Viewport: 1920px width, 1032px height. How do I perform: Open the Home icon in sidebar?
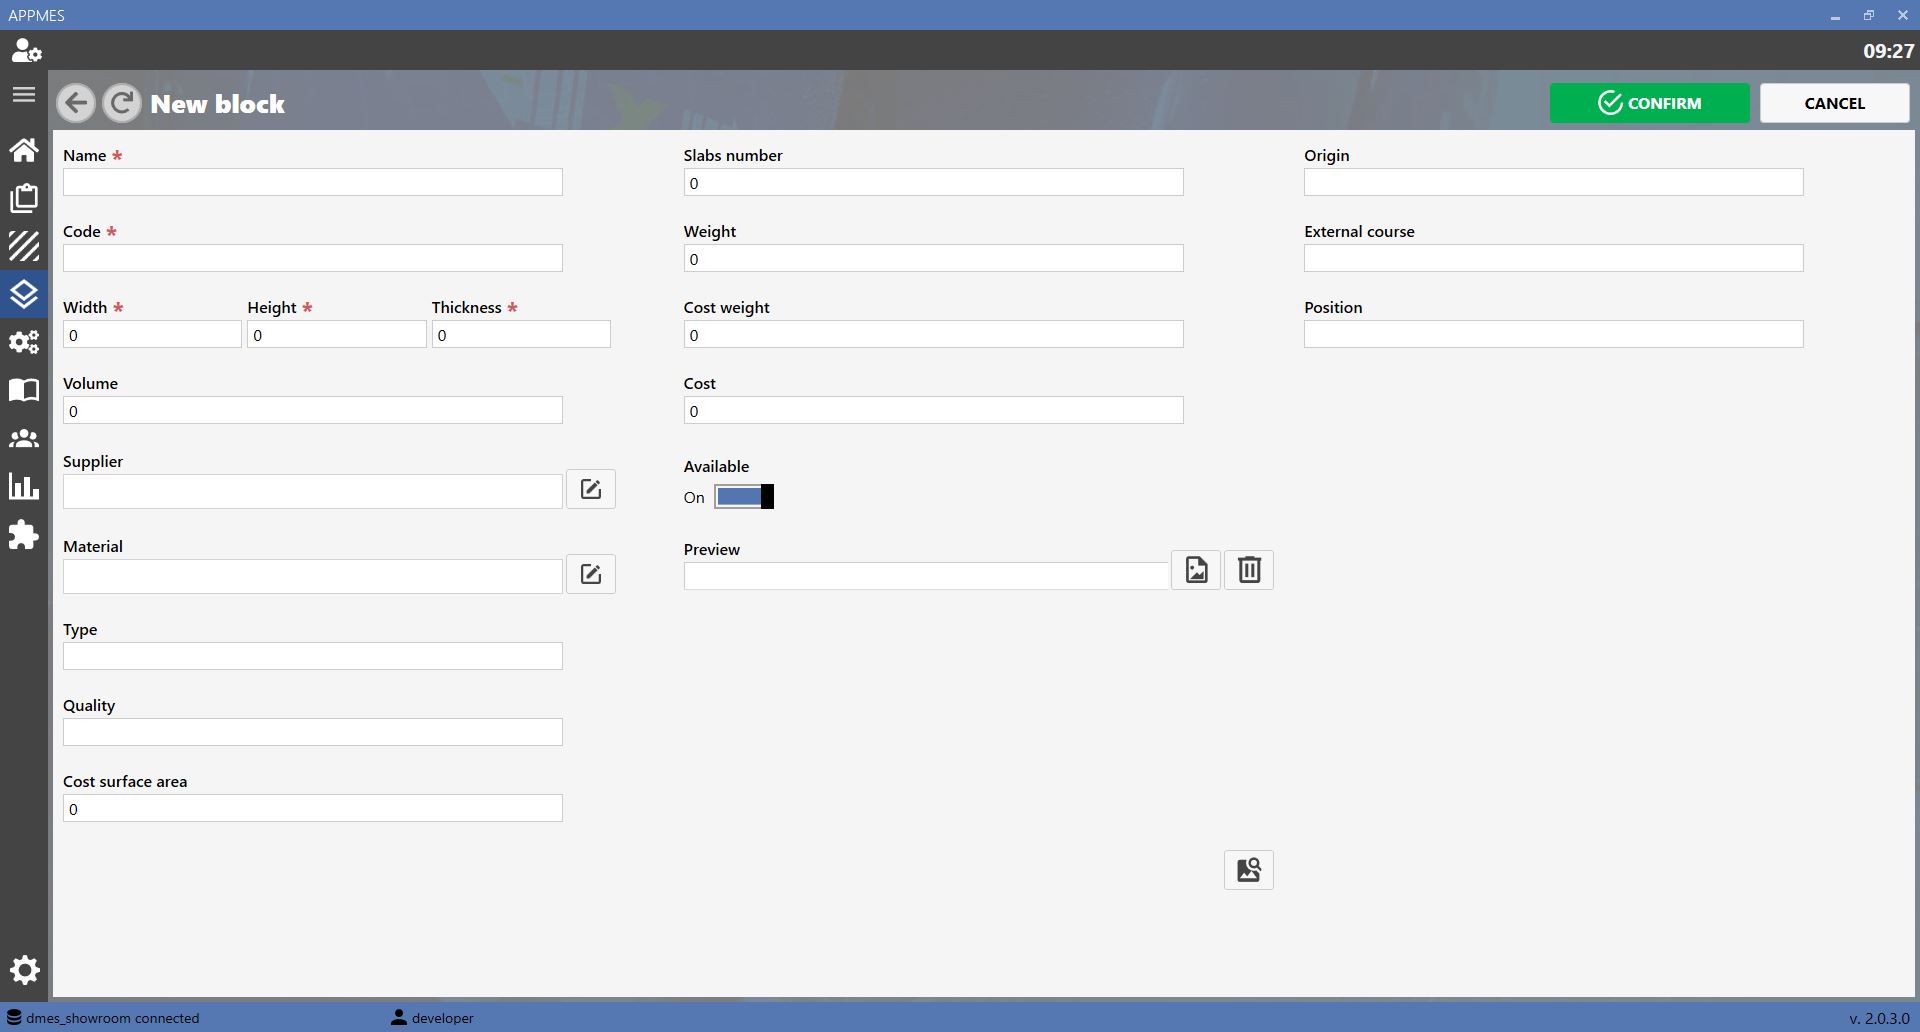coord(24,150)
